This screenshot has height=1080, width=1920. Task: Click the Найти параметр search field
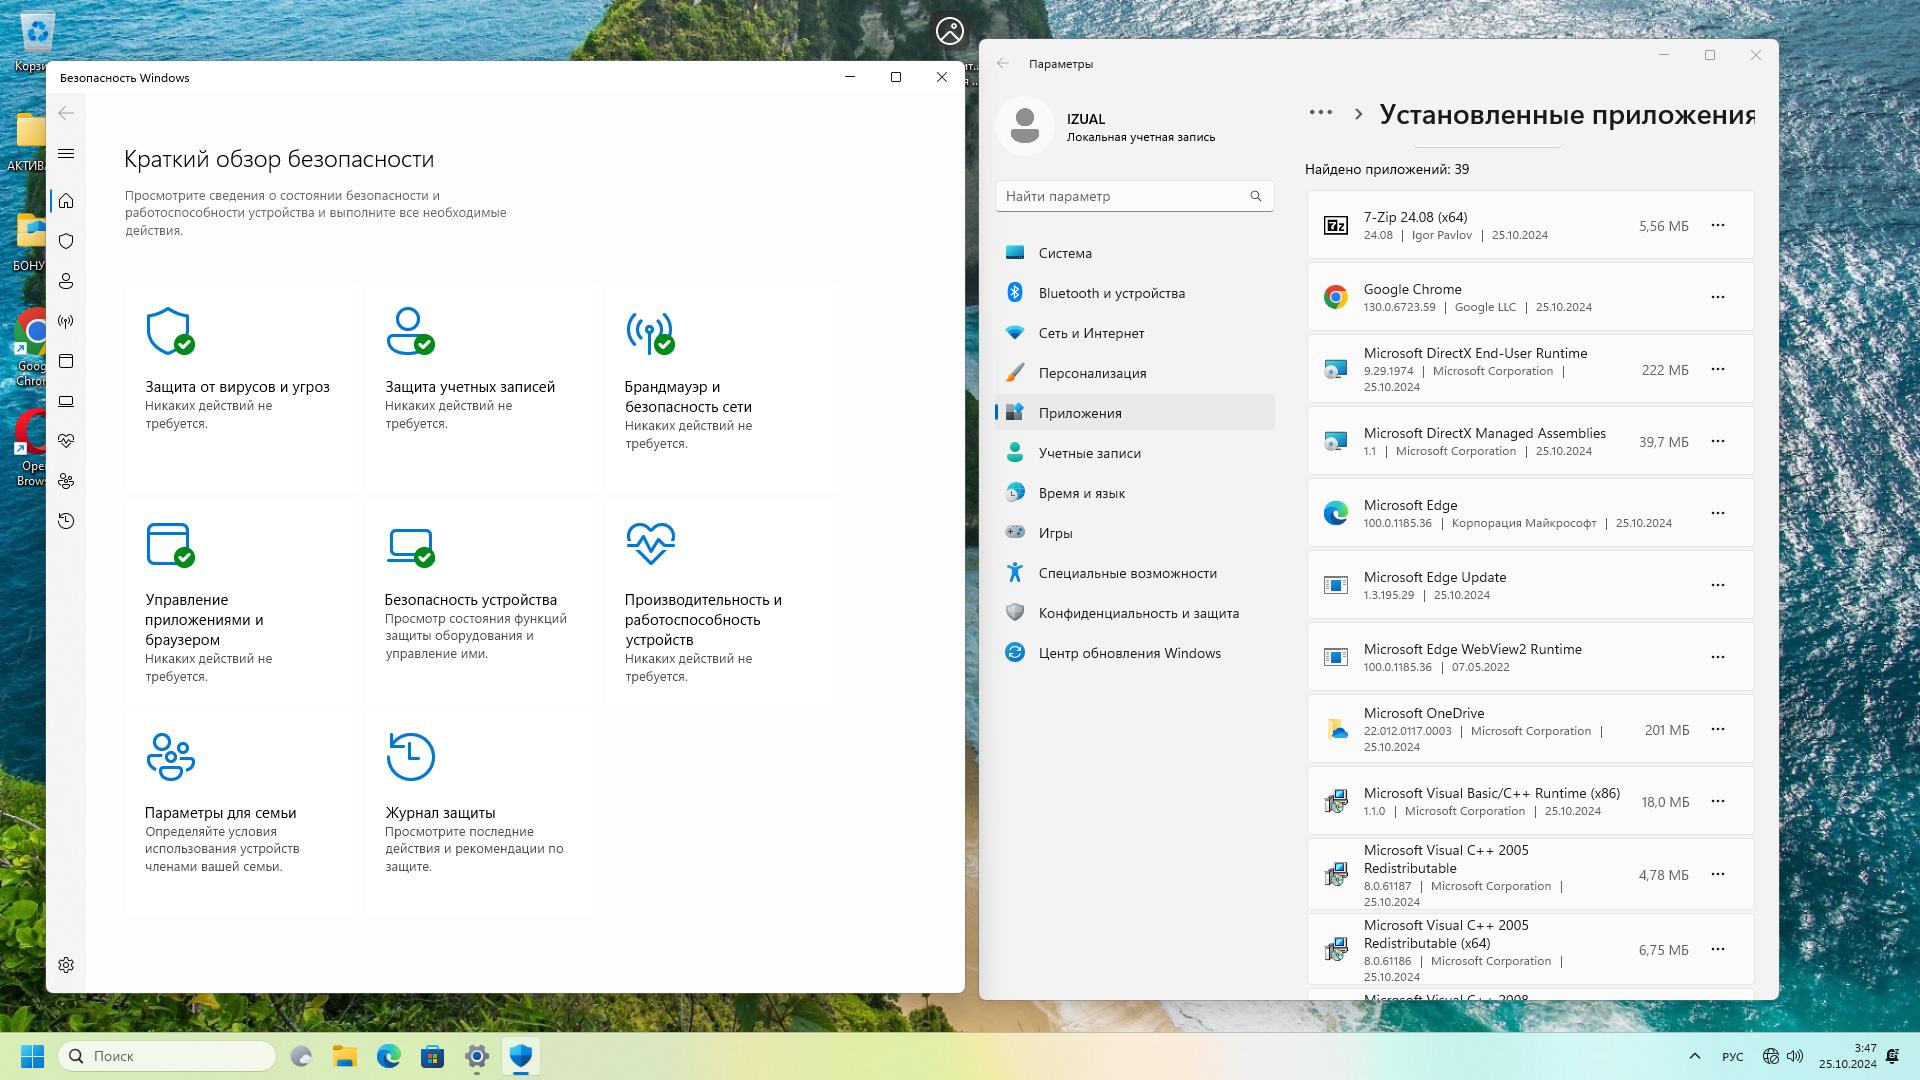[x=1122, y=196]
